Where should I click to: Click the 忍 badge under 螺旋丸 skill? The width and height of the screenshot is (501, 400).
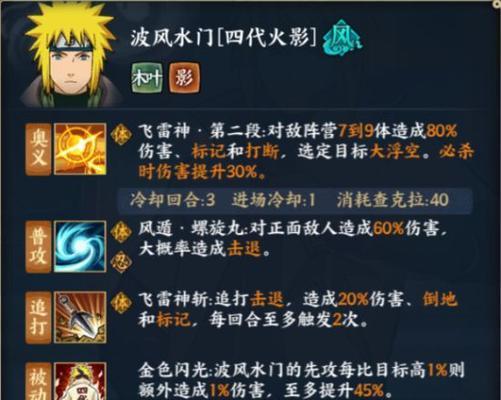click(121, 261)
